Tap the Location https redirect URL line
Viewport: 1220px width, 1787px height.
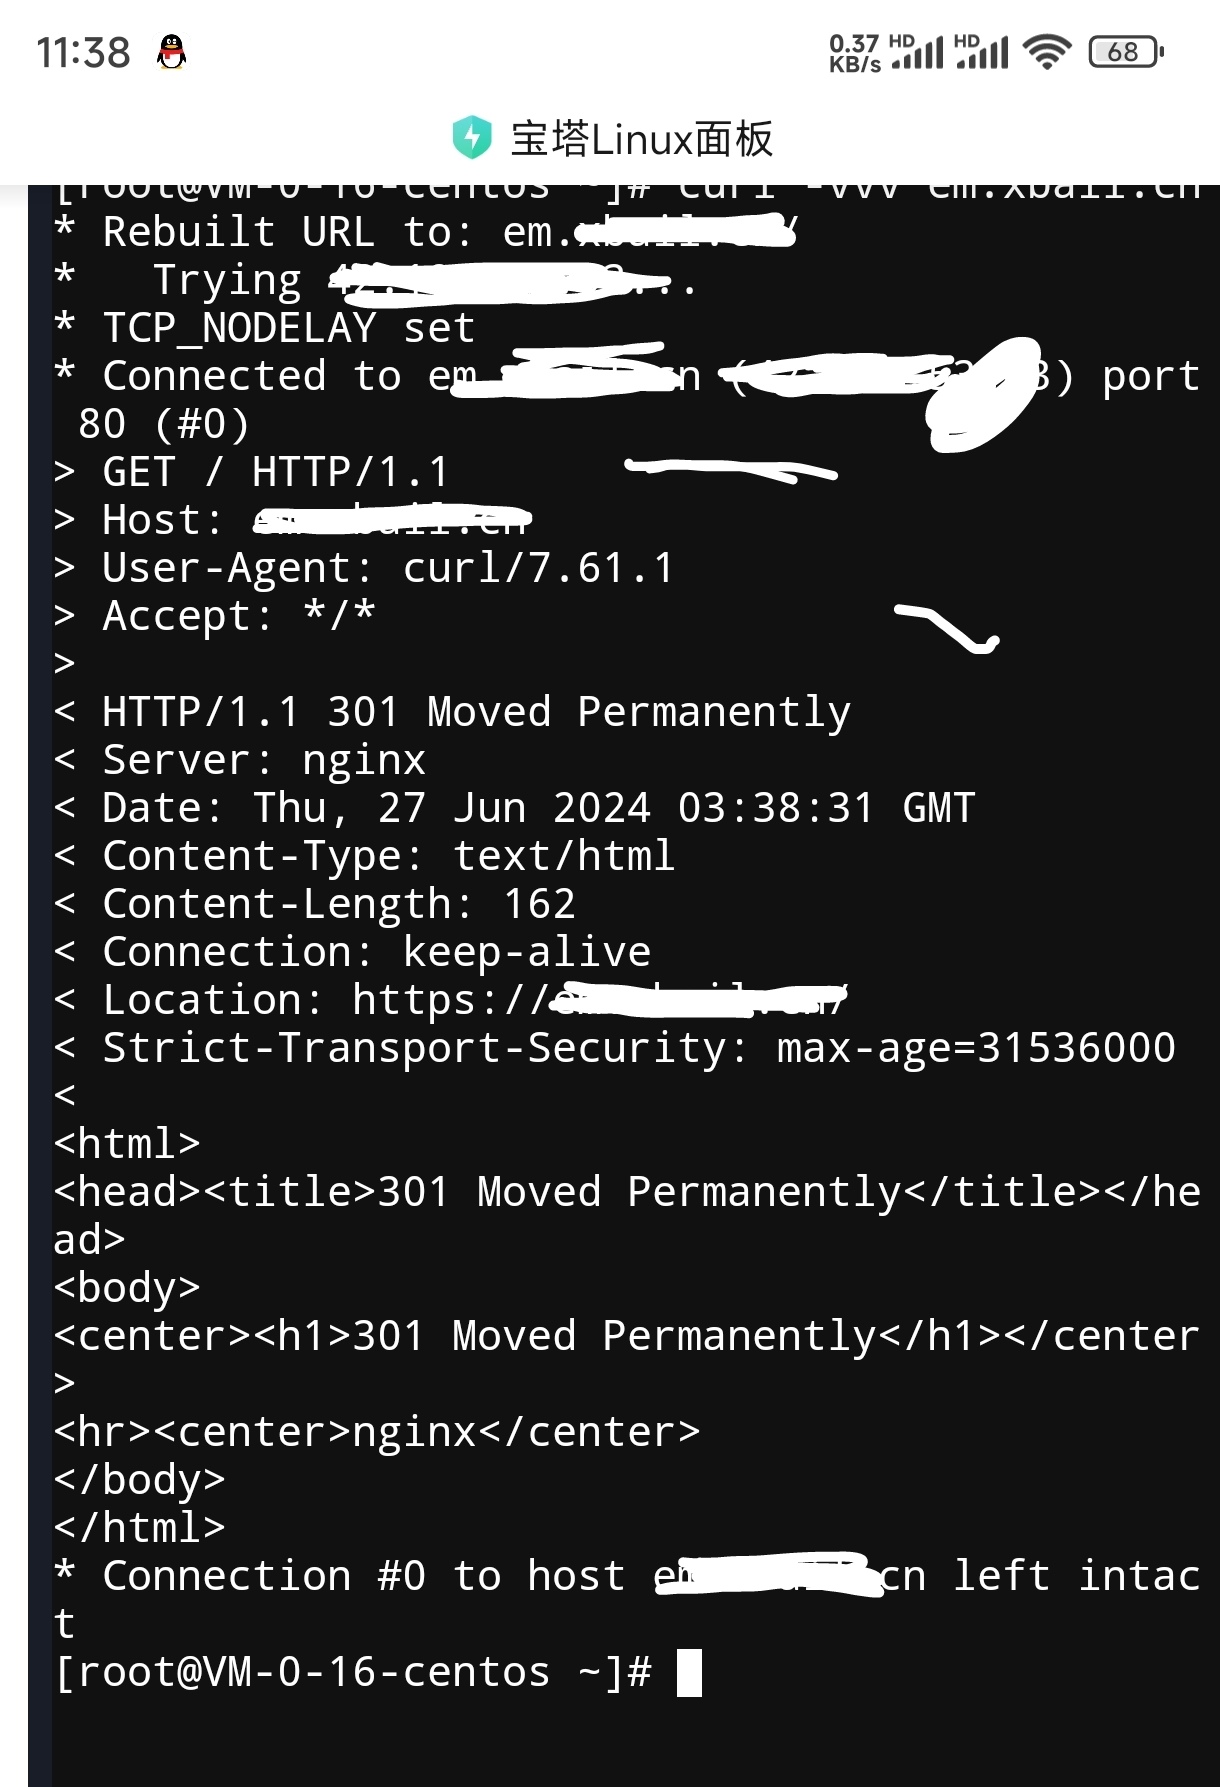pyautogui.click(x=451, y=1000)
